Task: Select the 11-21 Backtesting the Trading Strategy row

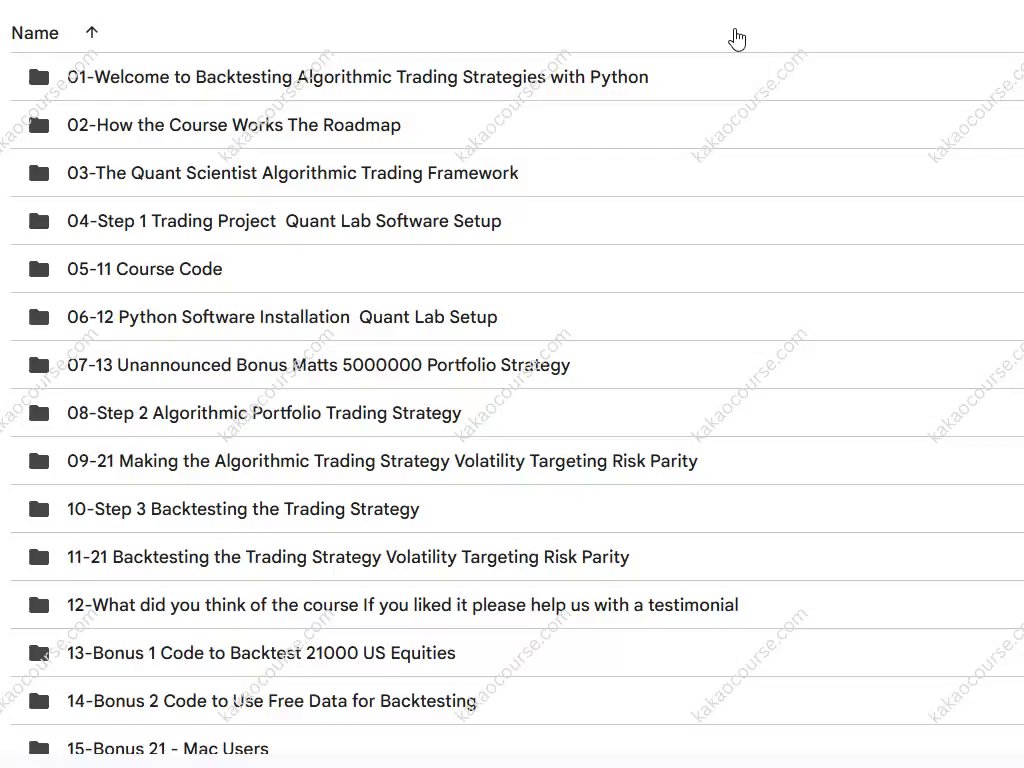Action: [348, 557]
